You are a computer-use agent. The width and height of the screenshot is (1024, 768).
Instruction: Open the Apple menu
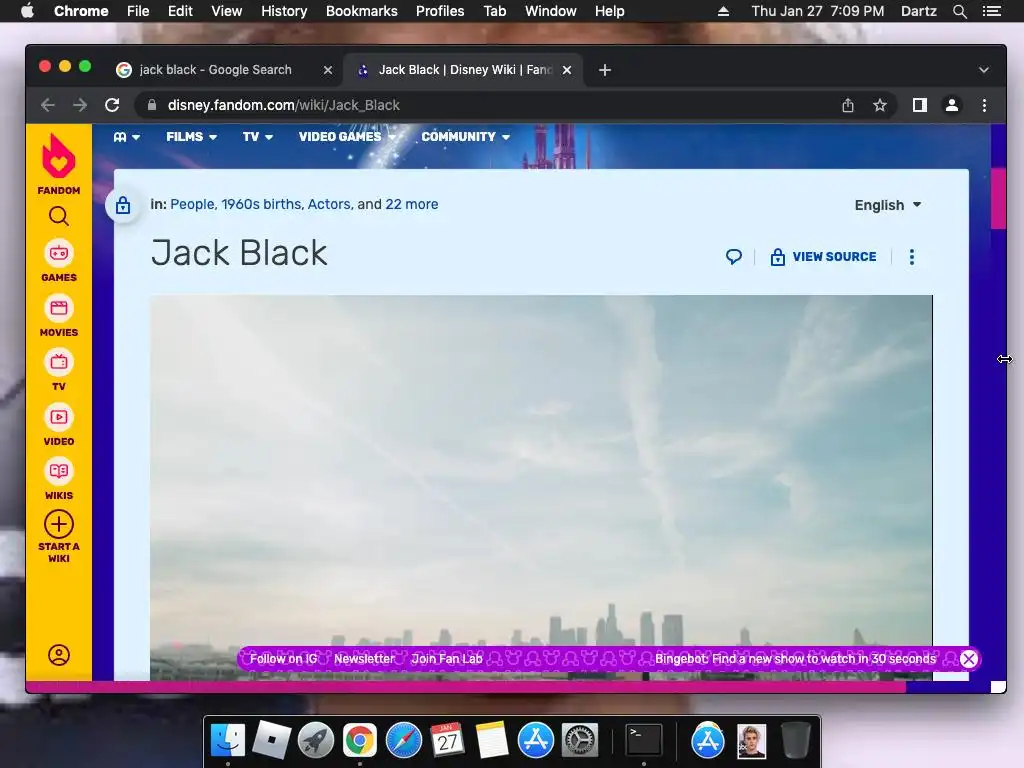[x=27, y=11]
